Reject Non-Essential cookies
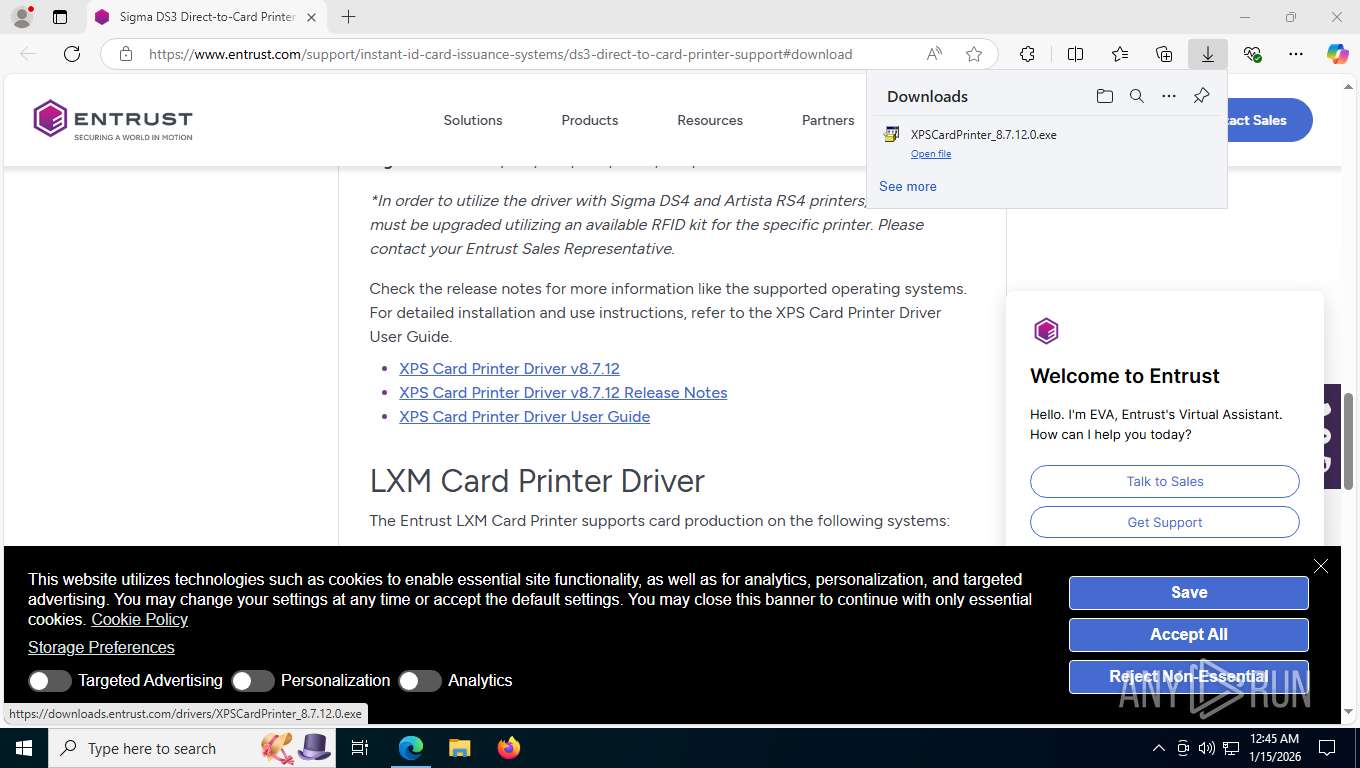The width and height of the screenshot is (1360, 768). [1189, 676]
